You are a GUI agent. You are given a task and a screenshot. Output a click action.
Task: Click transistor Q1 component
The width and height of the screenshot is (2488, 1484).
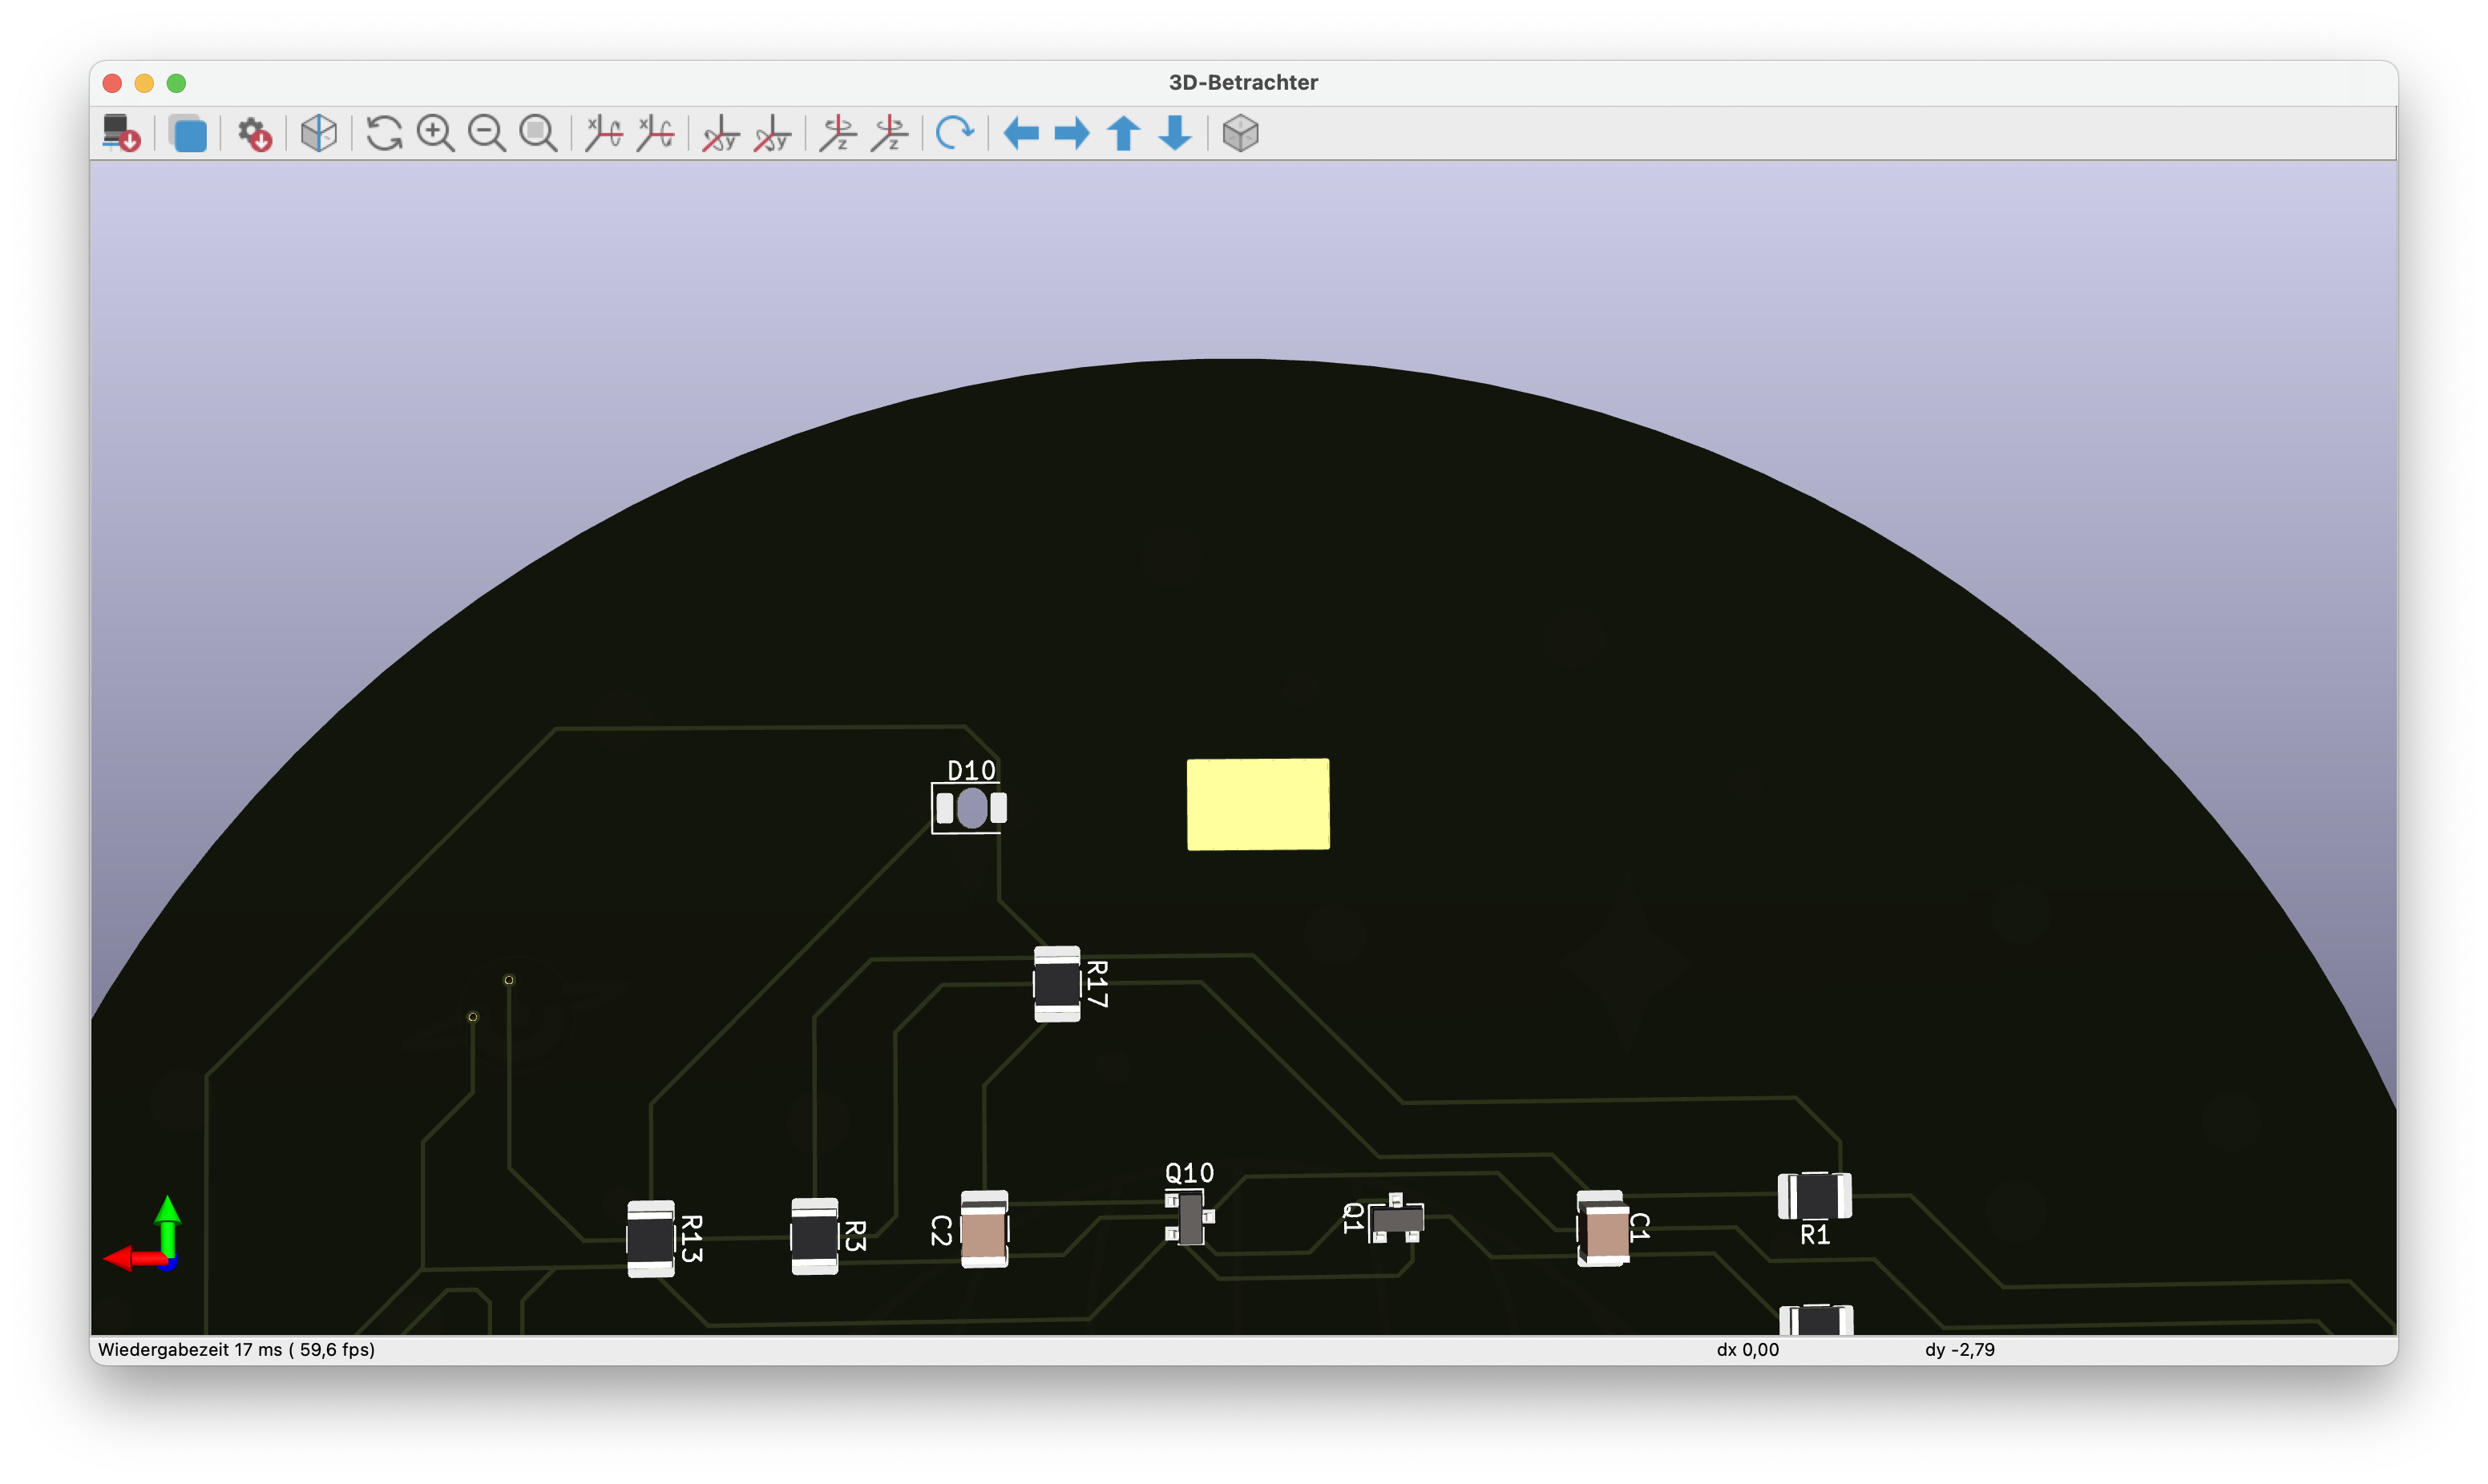[1396, 1219]
